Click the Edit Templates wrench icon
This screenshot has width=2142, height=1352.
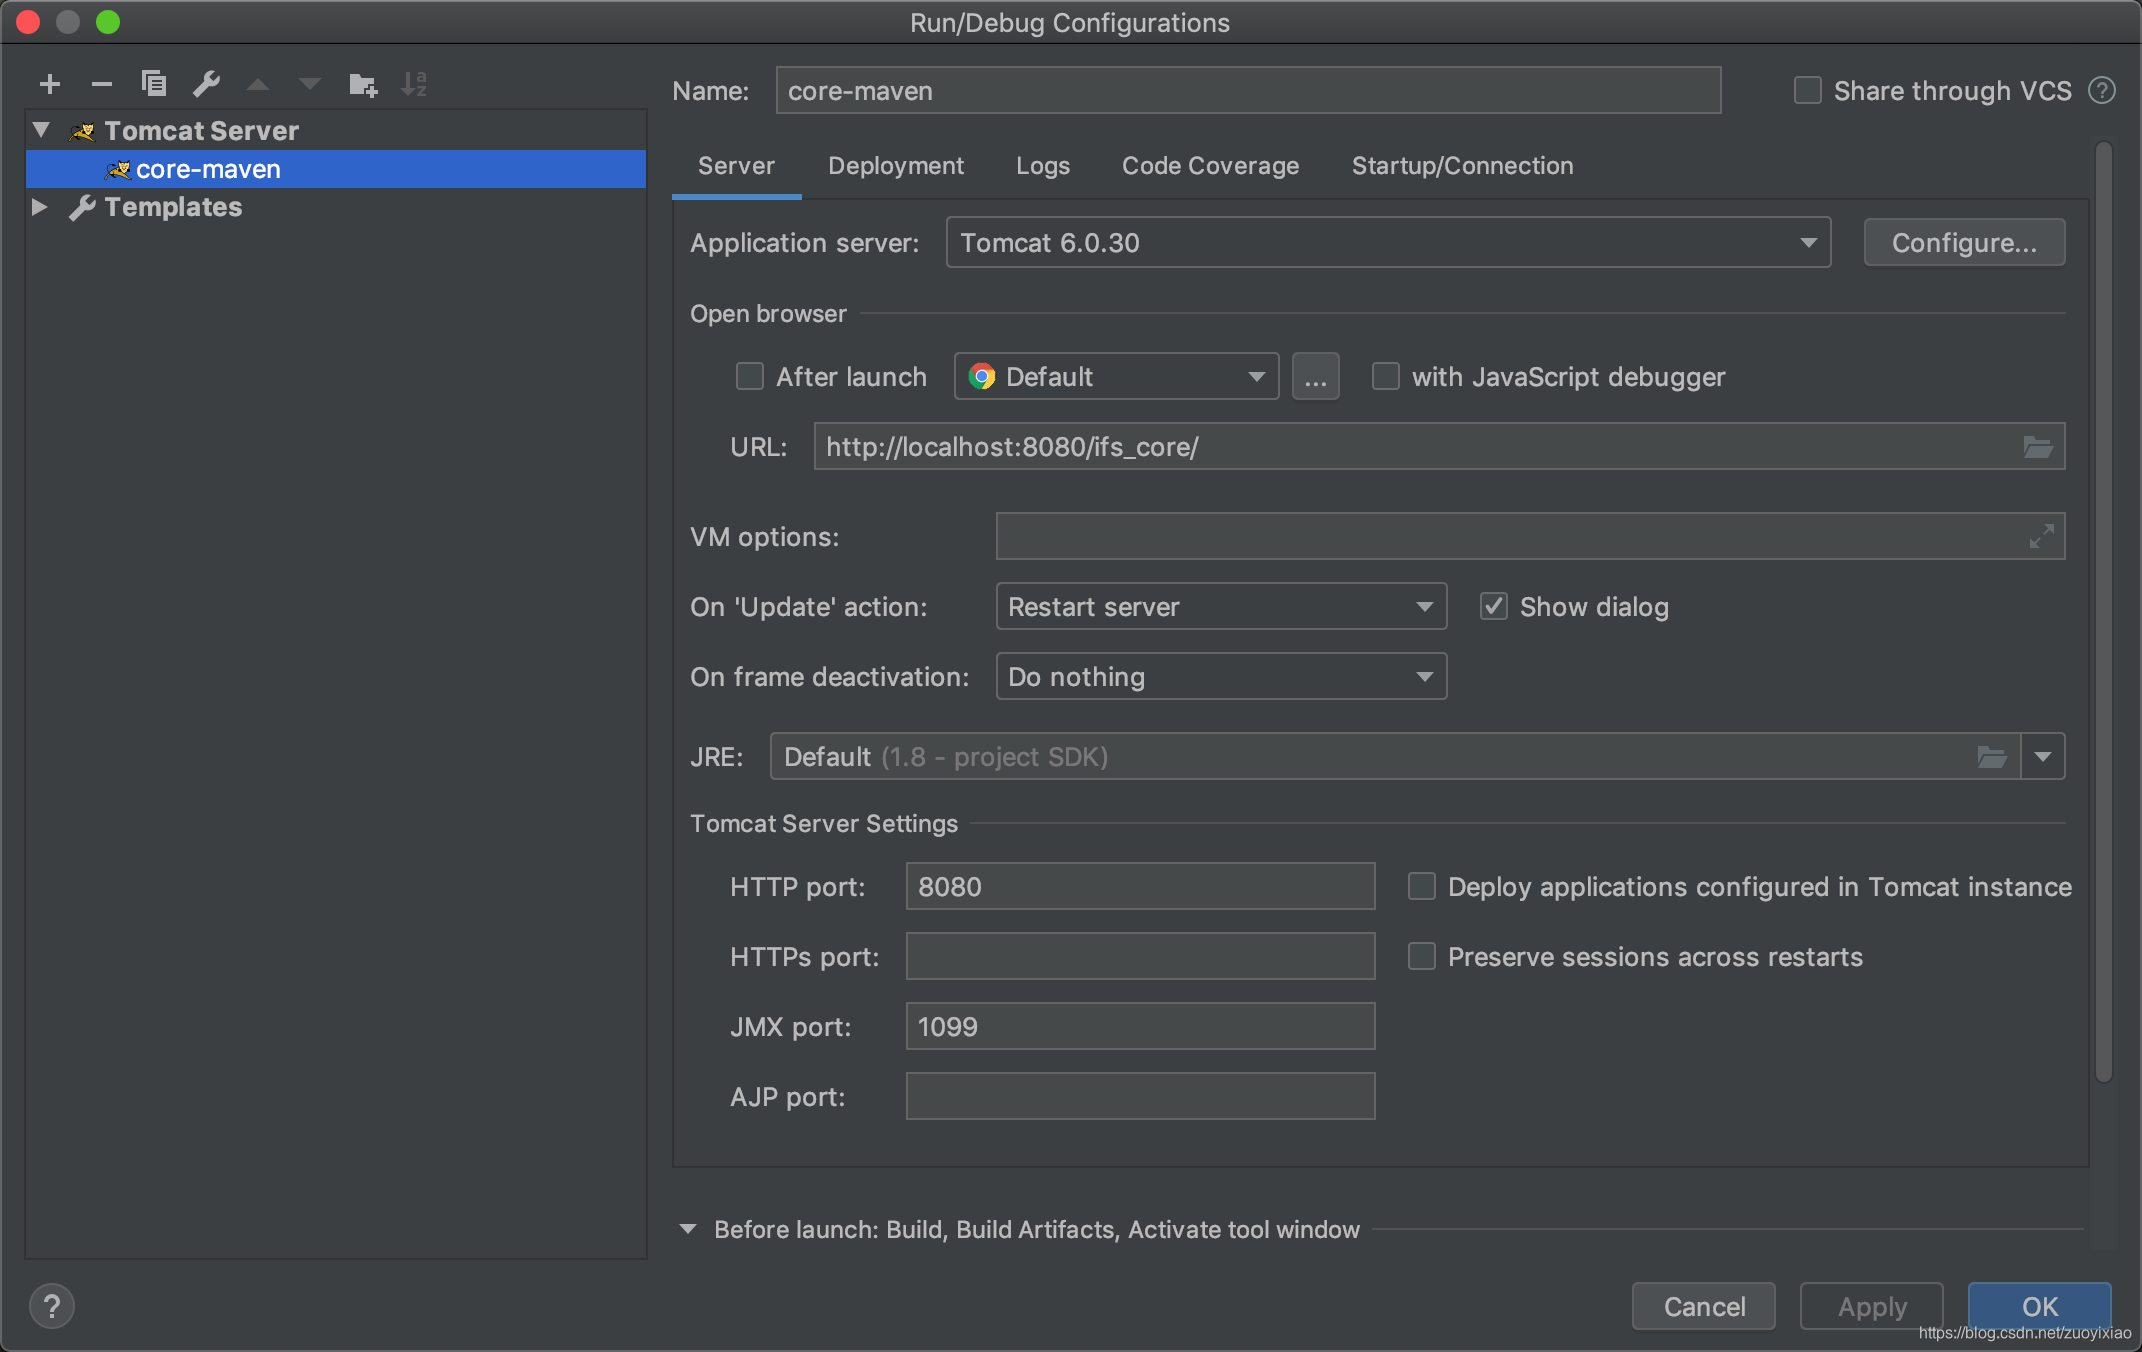(206, 84)
